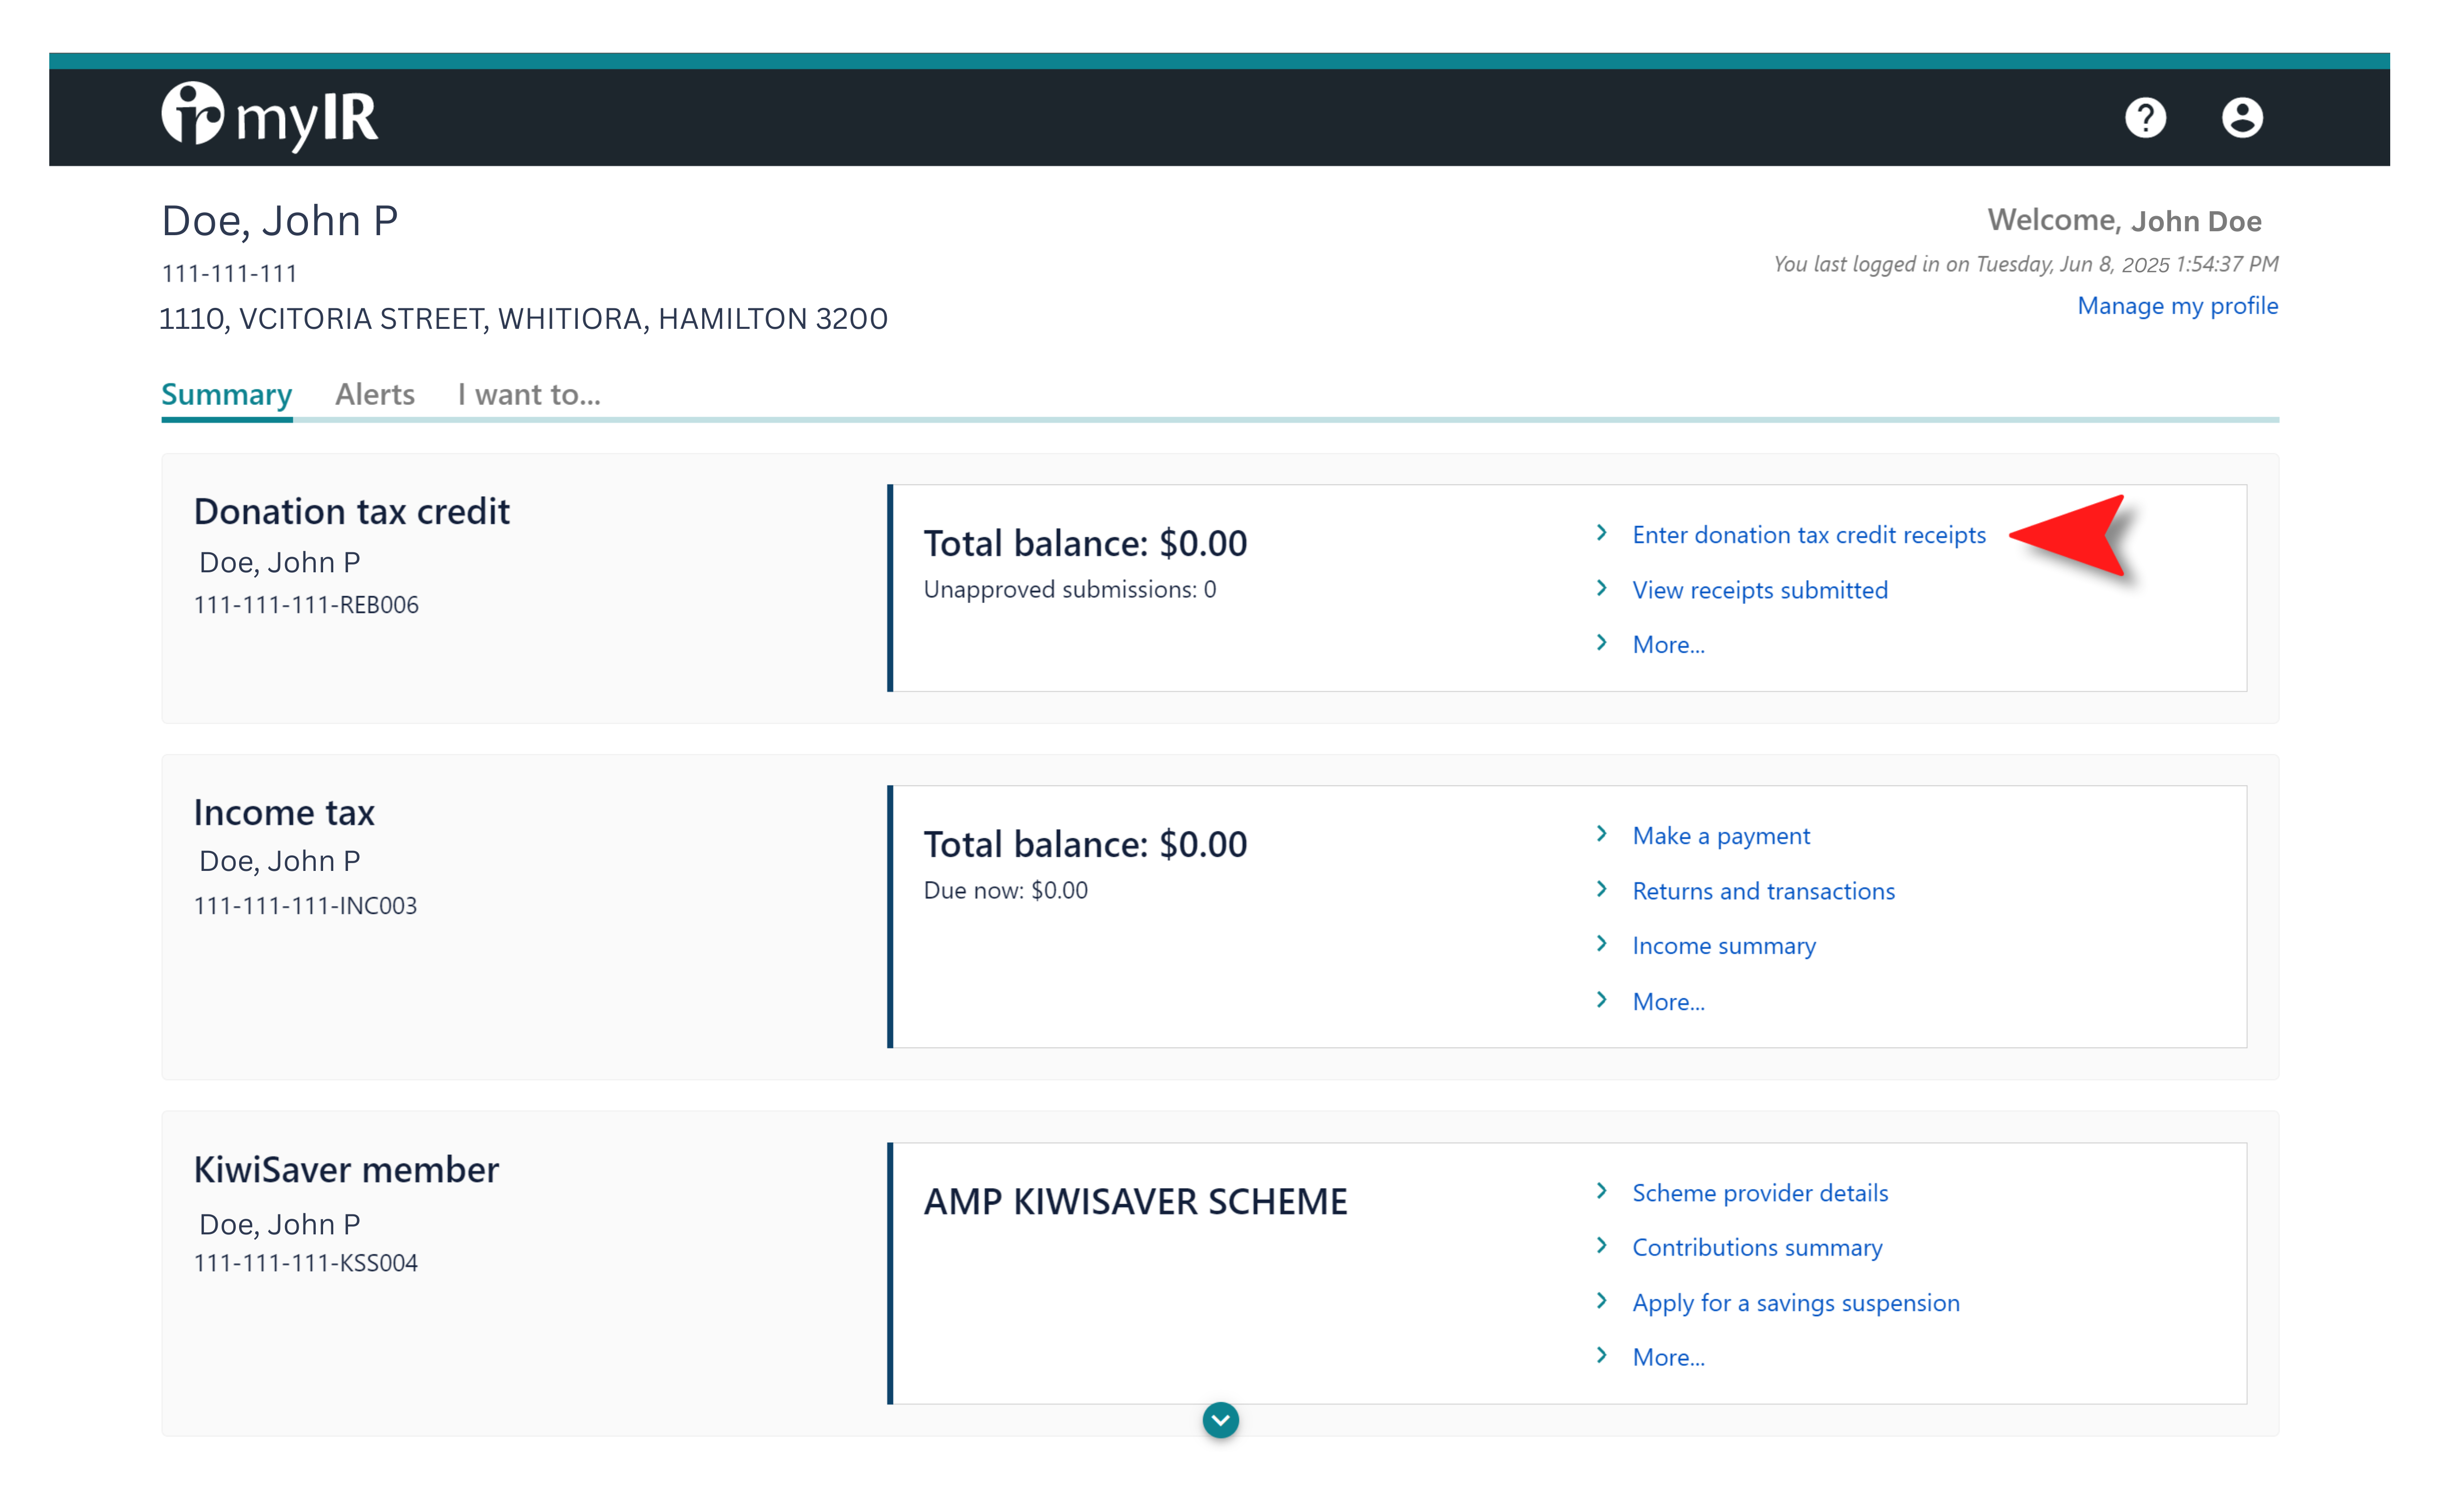This screenshot has width=2440, height=1512.
Task: Open More... under Donation tax credit
Action: 1668,644
